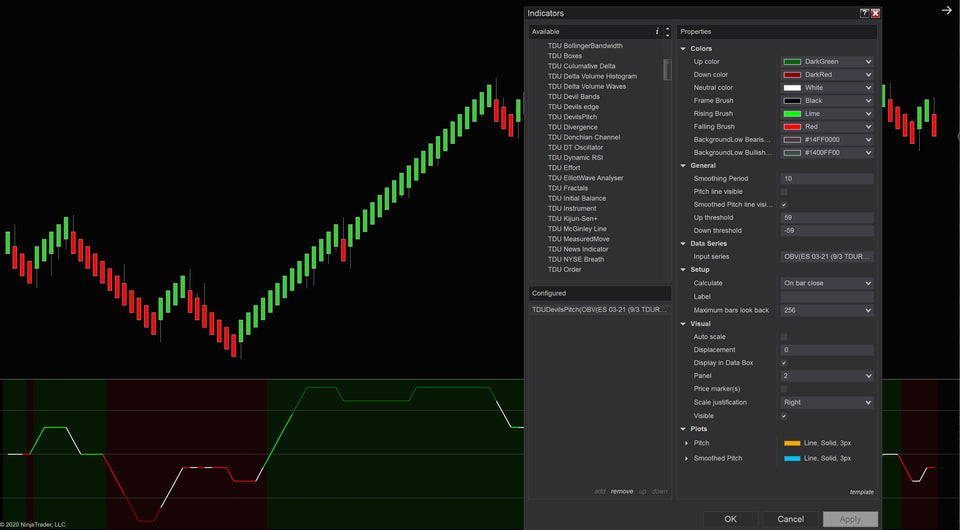
Task: Uncheck the Display in Data Box checkbox
Action: pos(784,363)
